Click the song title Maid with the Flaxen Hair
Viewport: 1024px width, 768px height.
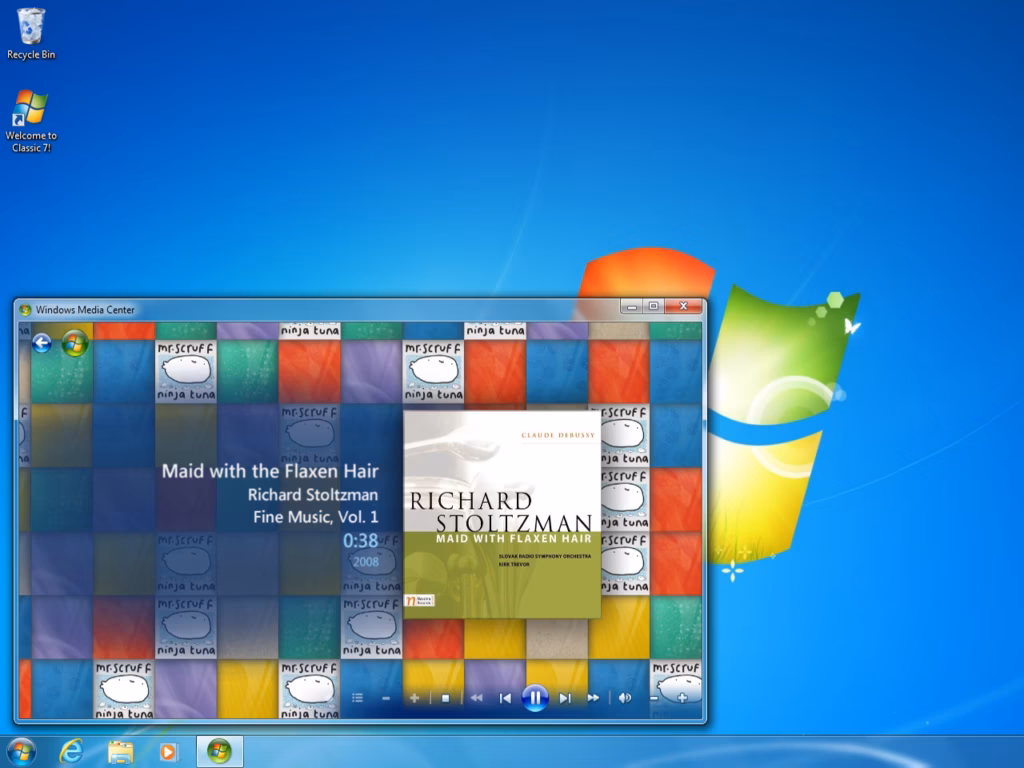pyautogui.click(x=270, y=471)
